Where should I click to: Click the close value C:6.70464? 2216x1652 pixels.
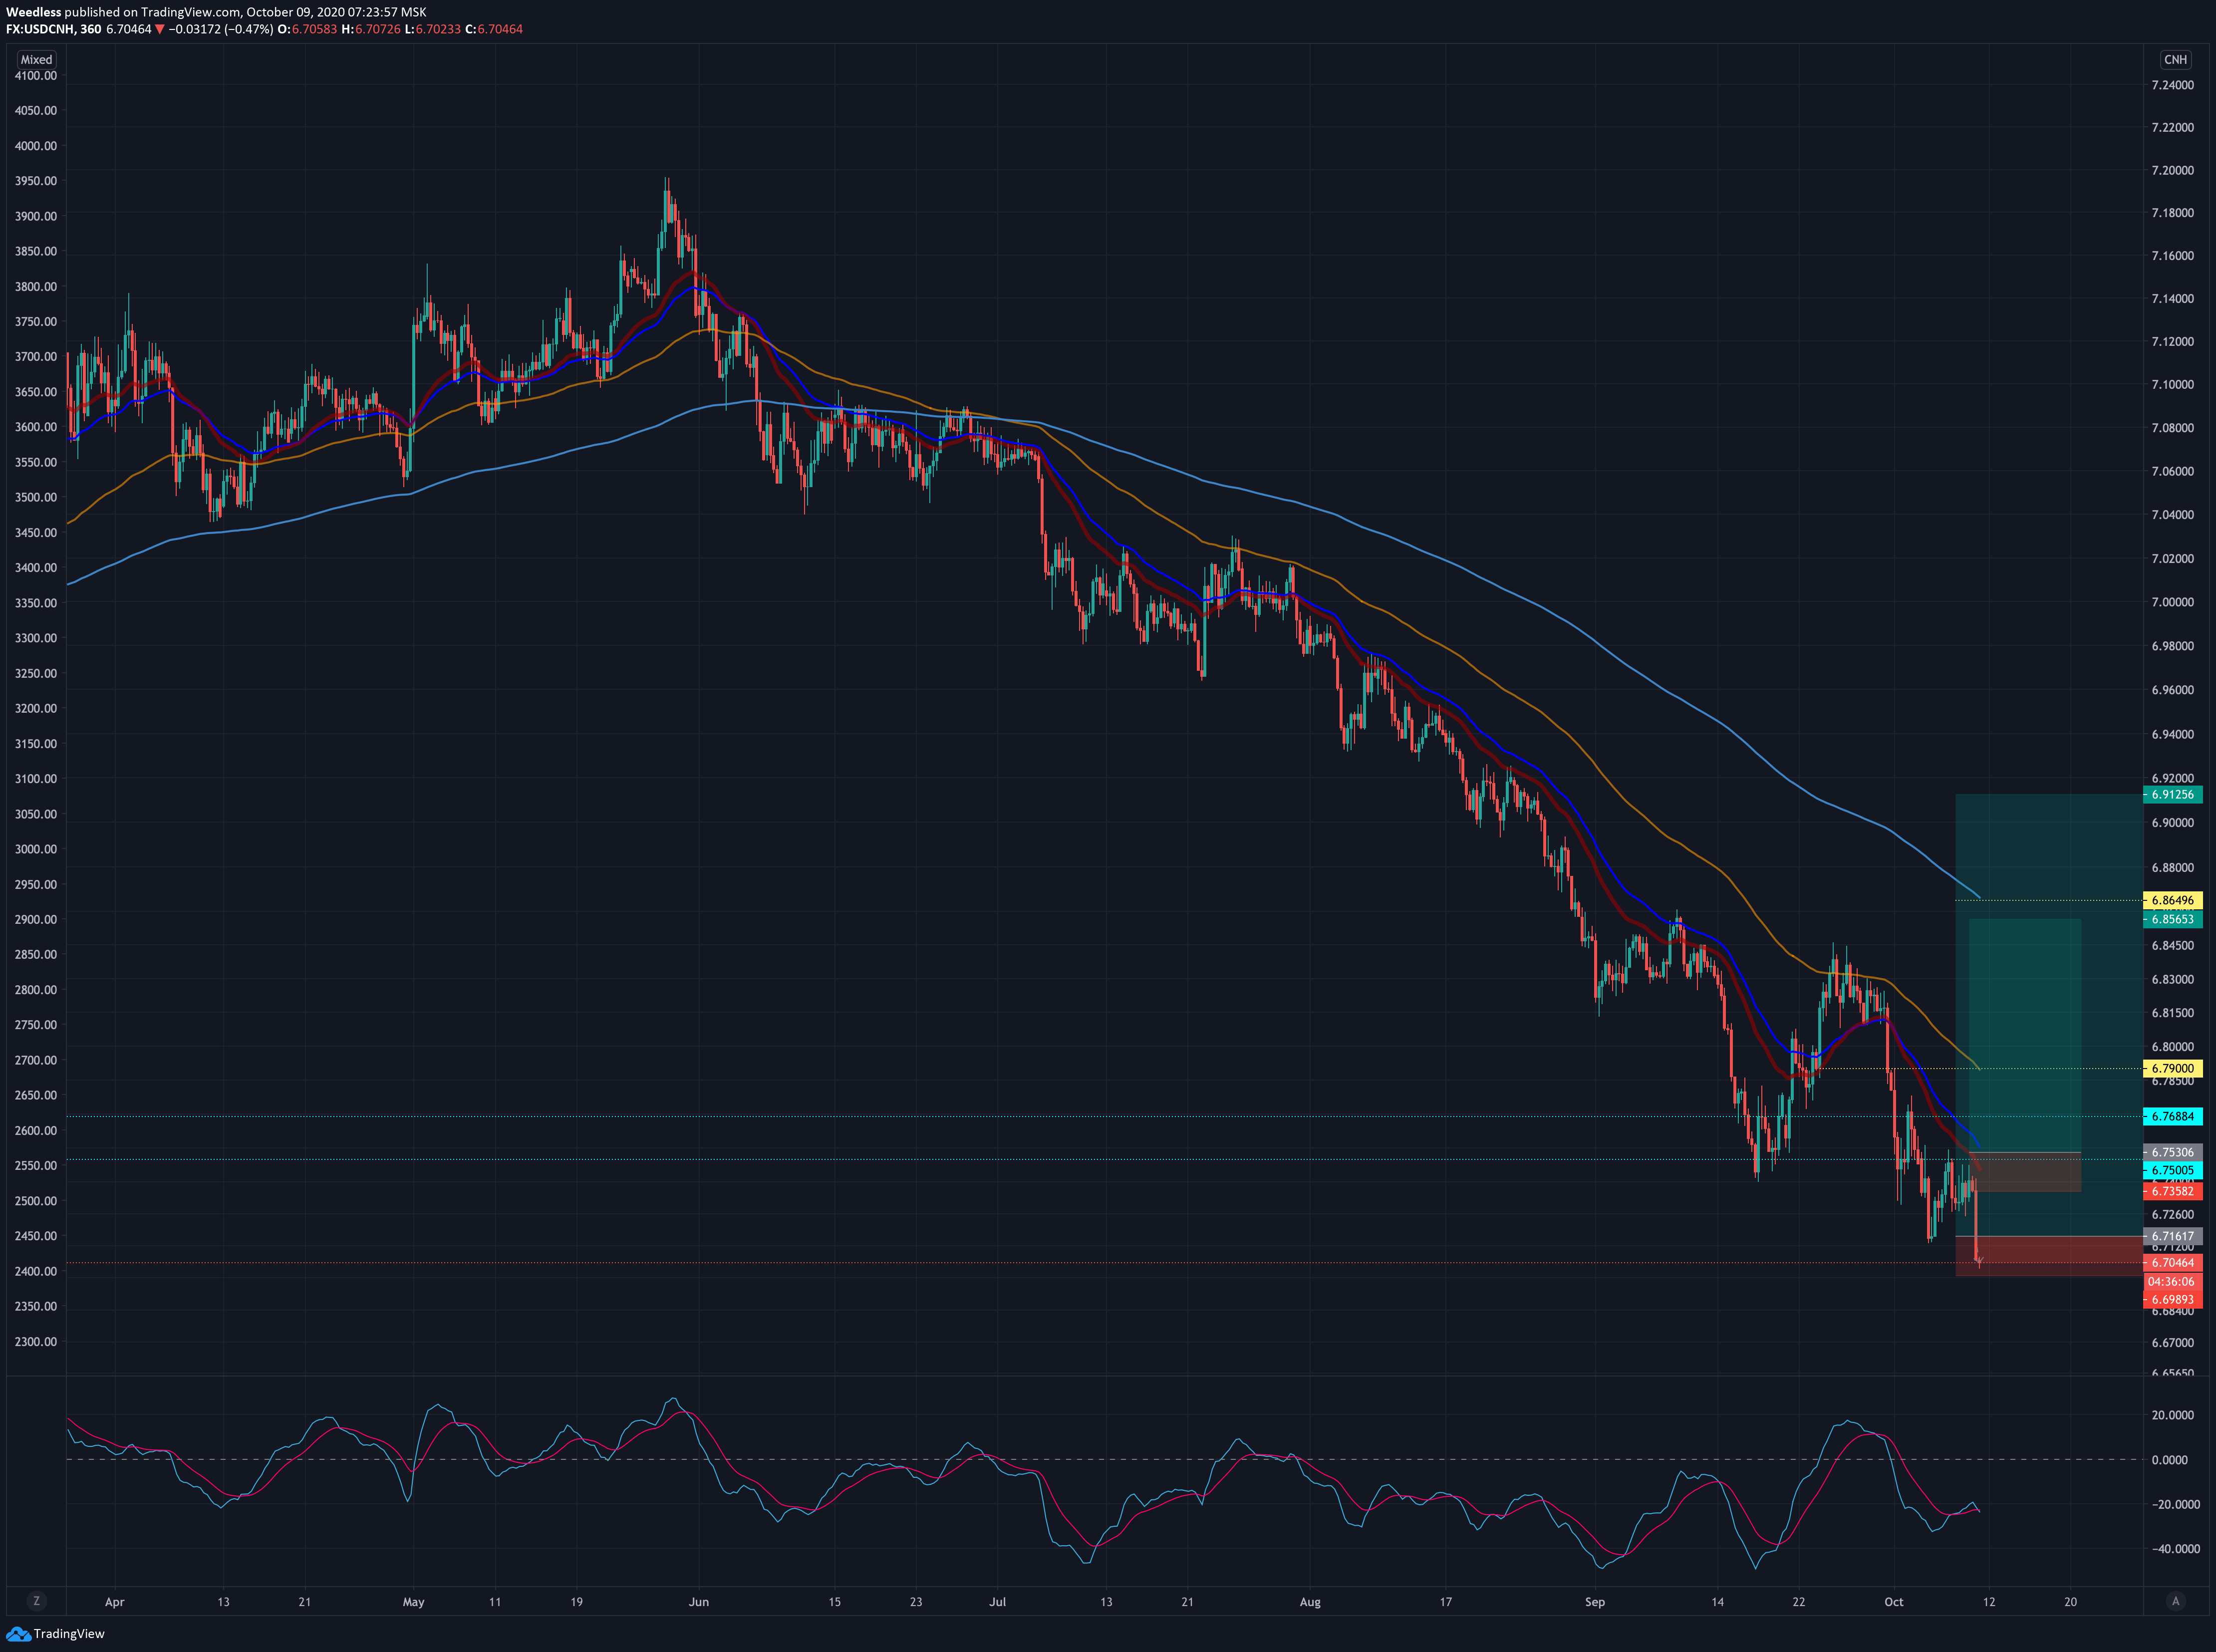(x=494, y=29)
